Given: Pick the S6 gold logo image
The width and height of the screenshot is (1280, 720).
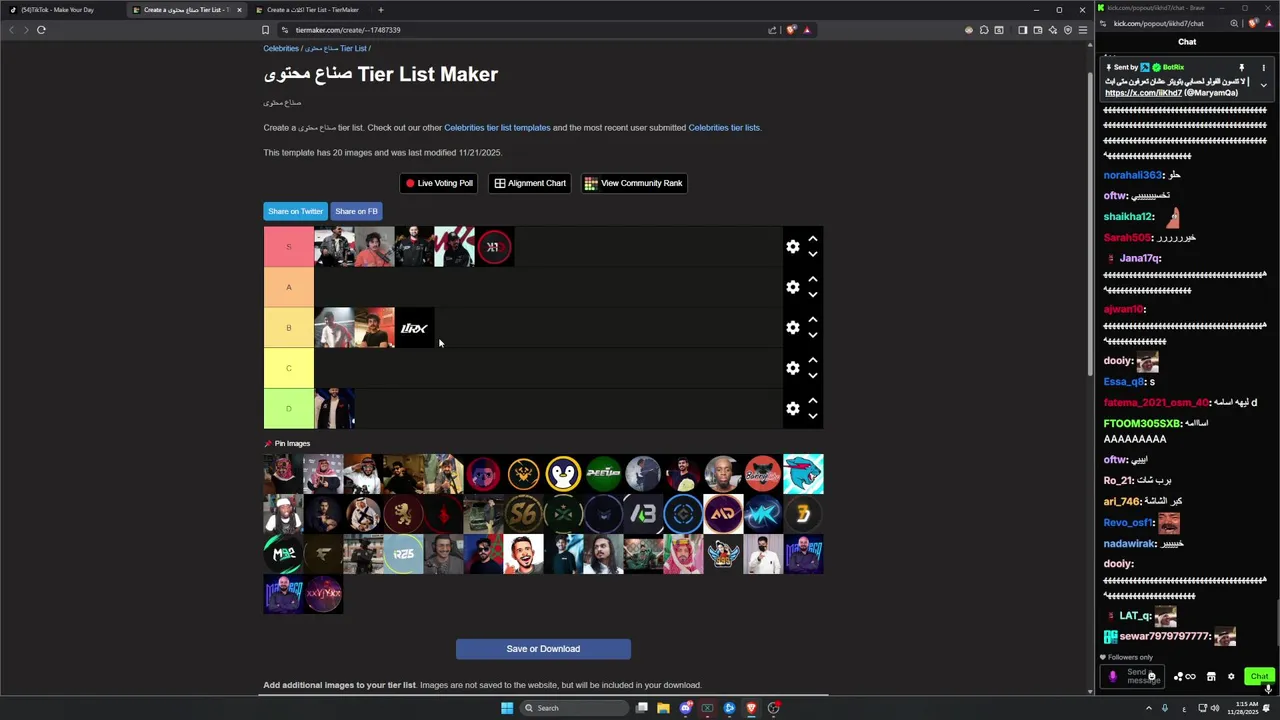Looking at the screenshot, I should pyautogui.click(x=523, y=514).
